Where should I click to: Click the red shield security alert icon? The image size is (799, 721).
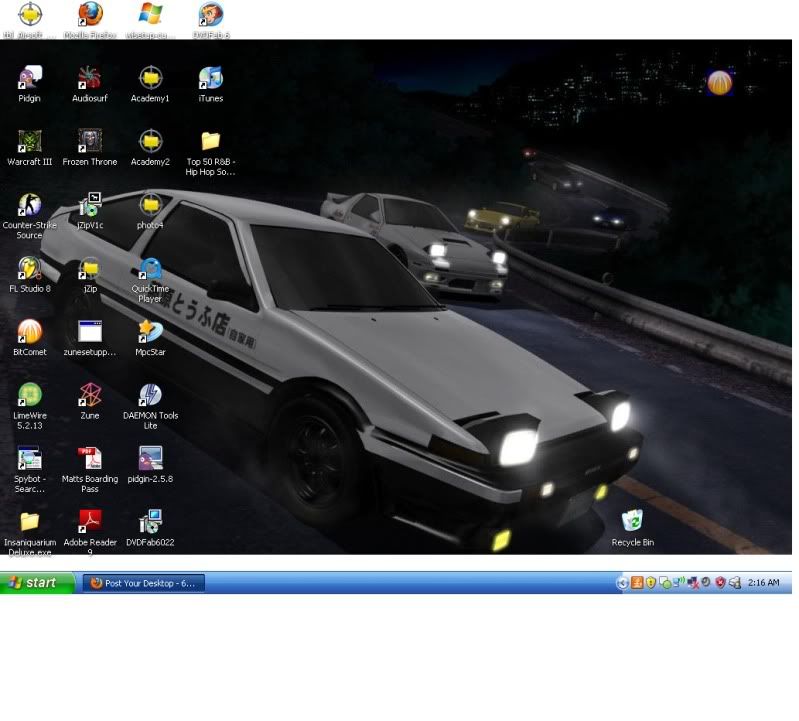pyautogui.click(x=720, y=582)
